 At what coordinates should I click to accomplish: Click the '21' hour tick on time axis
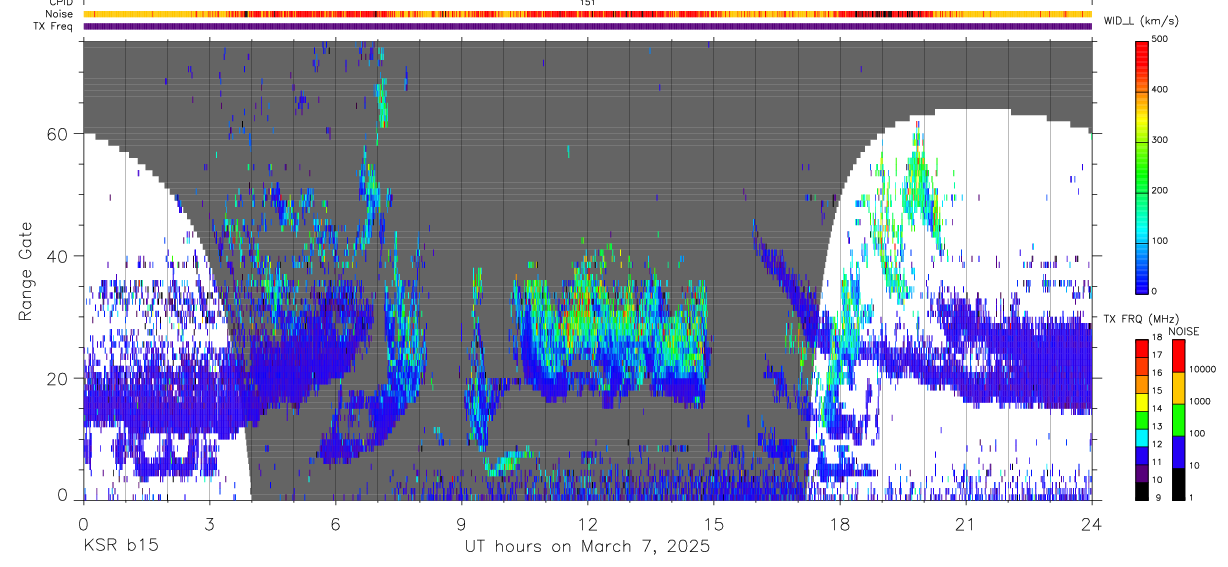point(965,523)
